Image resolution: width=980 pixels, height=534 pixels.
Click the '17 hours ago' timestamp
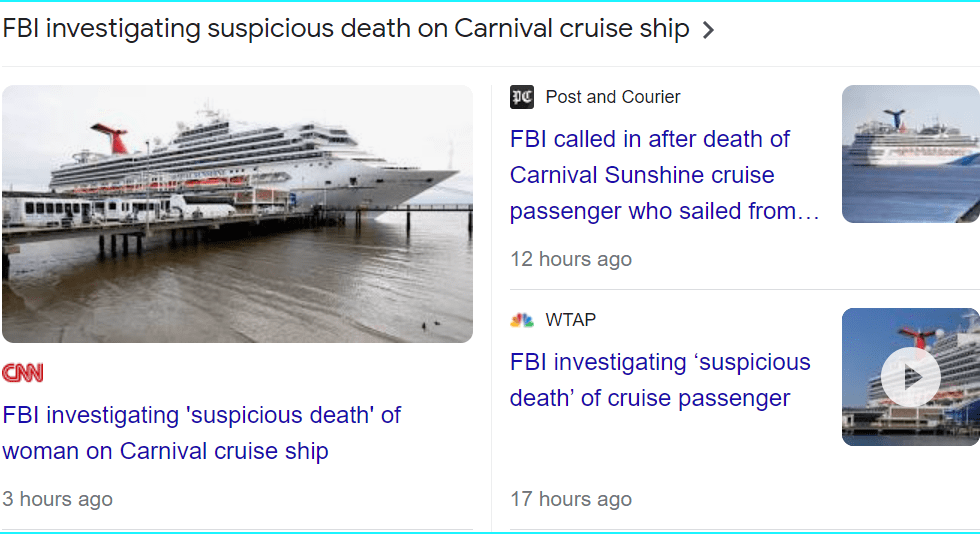(x=571, y=499)
